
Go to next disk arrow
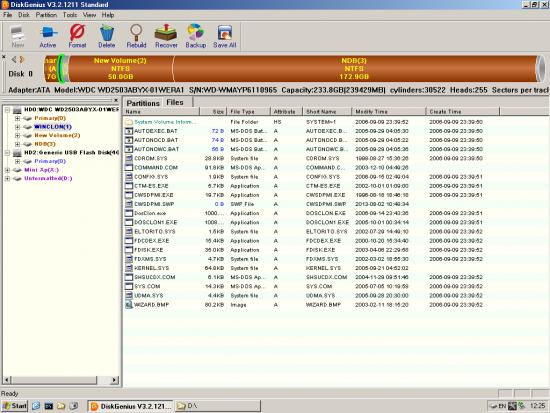[22, 60]
